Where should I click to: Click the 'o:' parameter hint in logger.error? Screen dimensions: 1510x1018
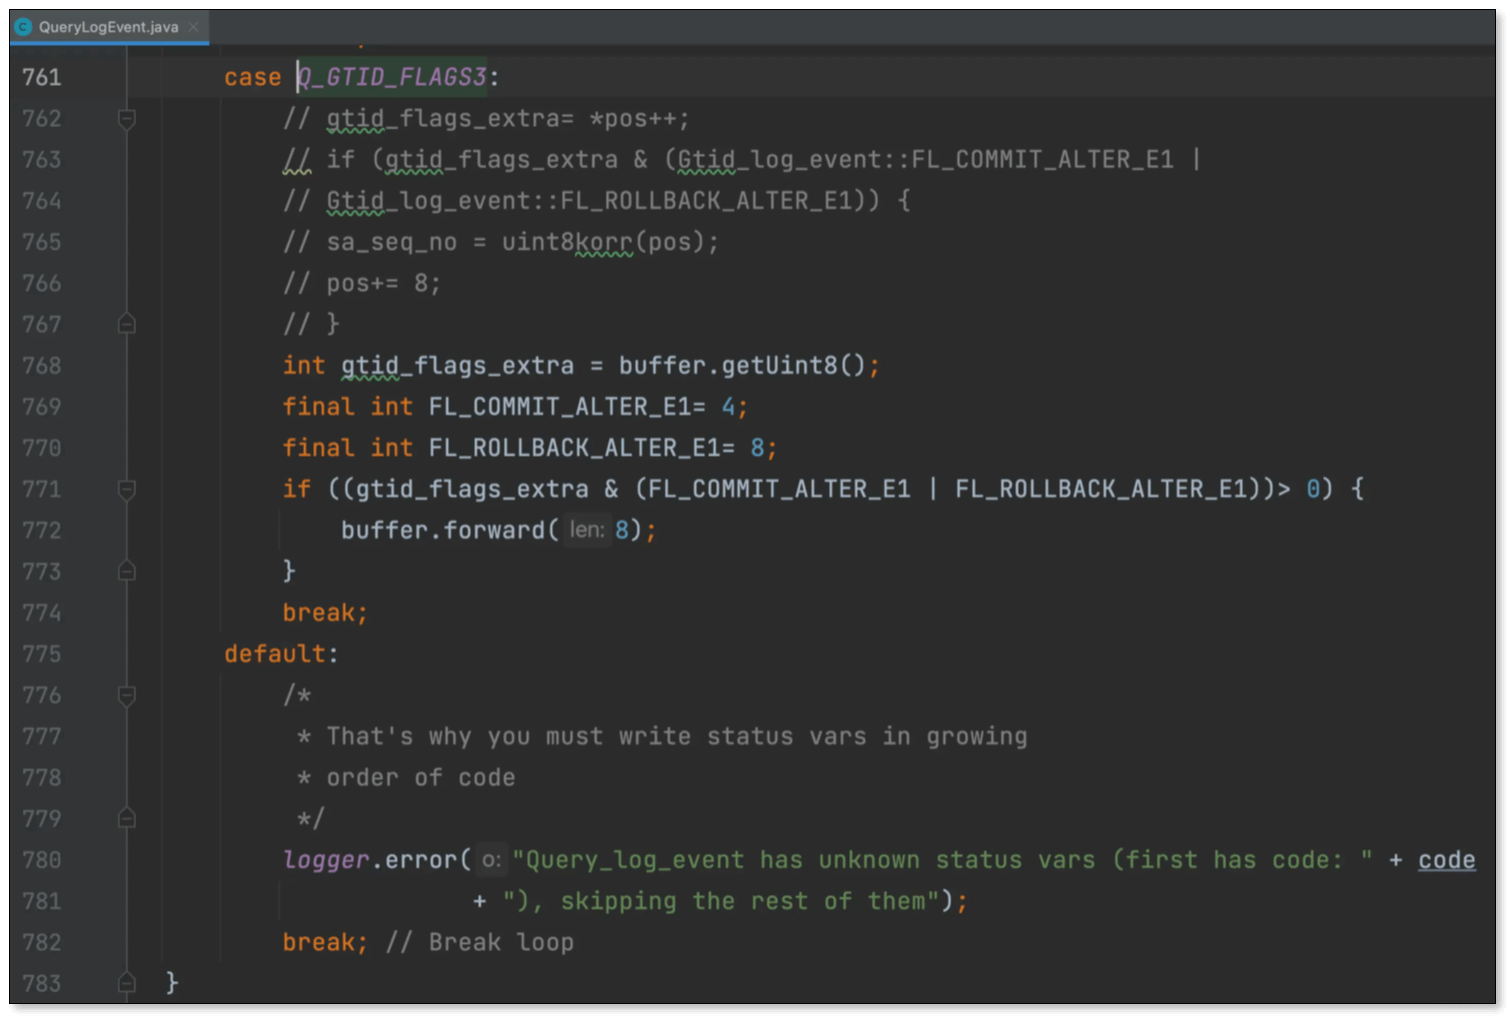[490, 860]
